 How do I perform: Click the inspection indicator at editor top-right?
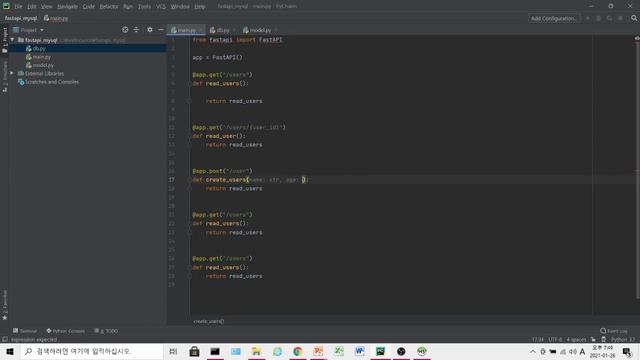[637, 38]
